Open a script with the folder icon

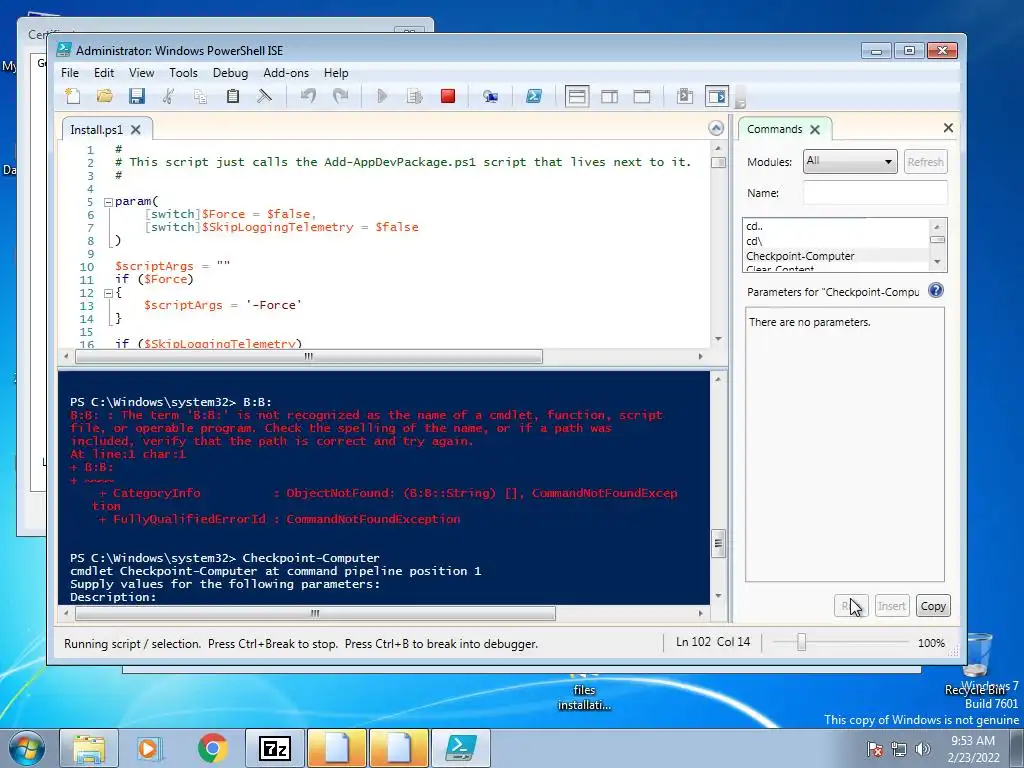104,97
